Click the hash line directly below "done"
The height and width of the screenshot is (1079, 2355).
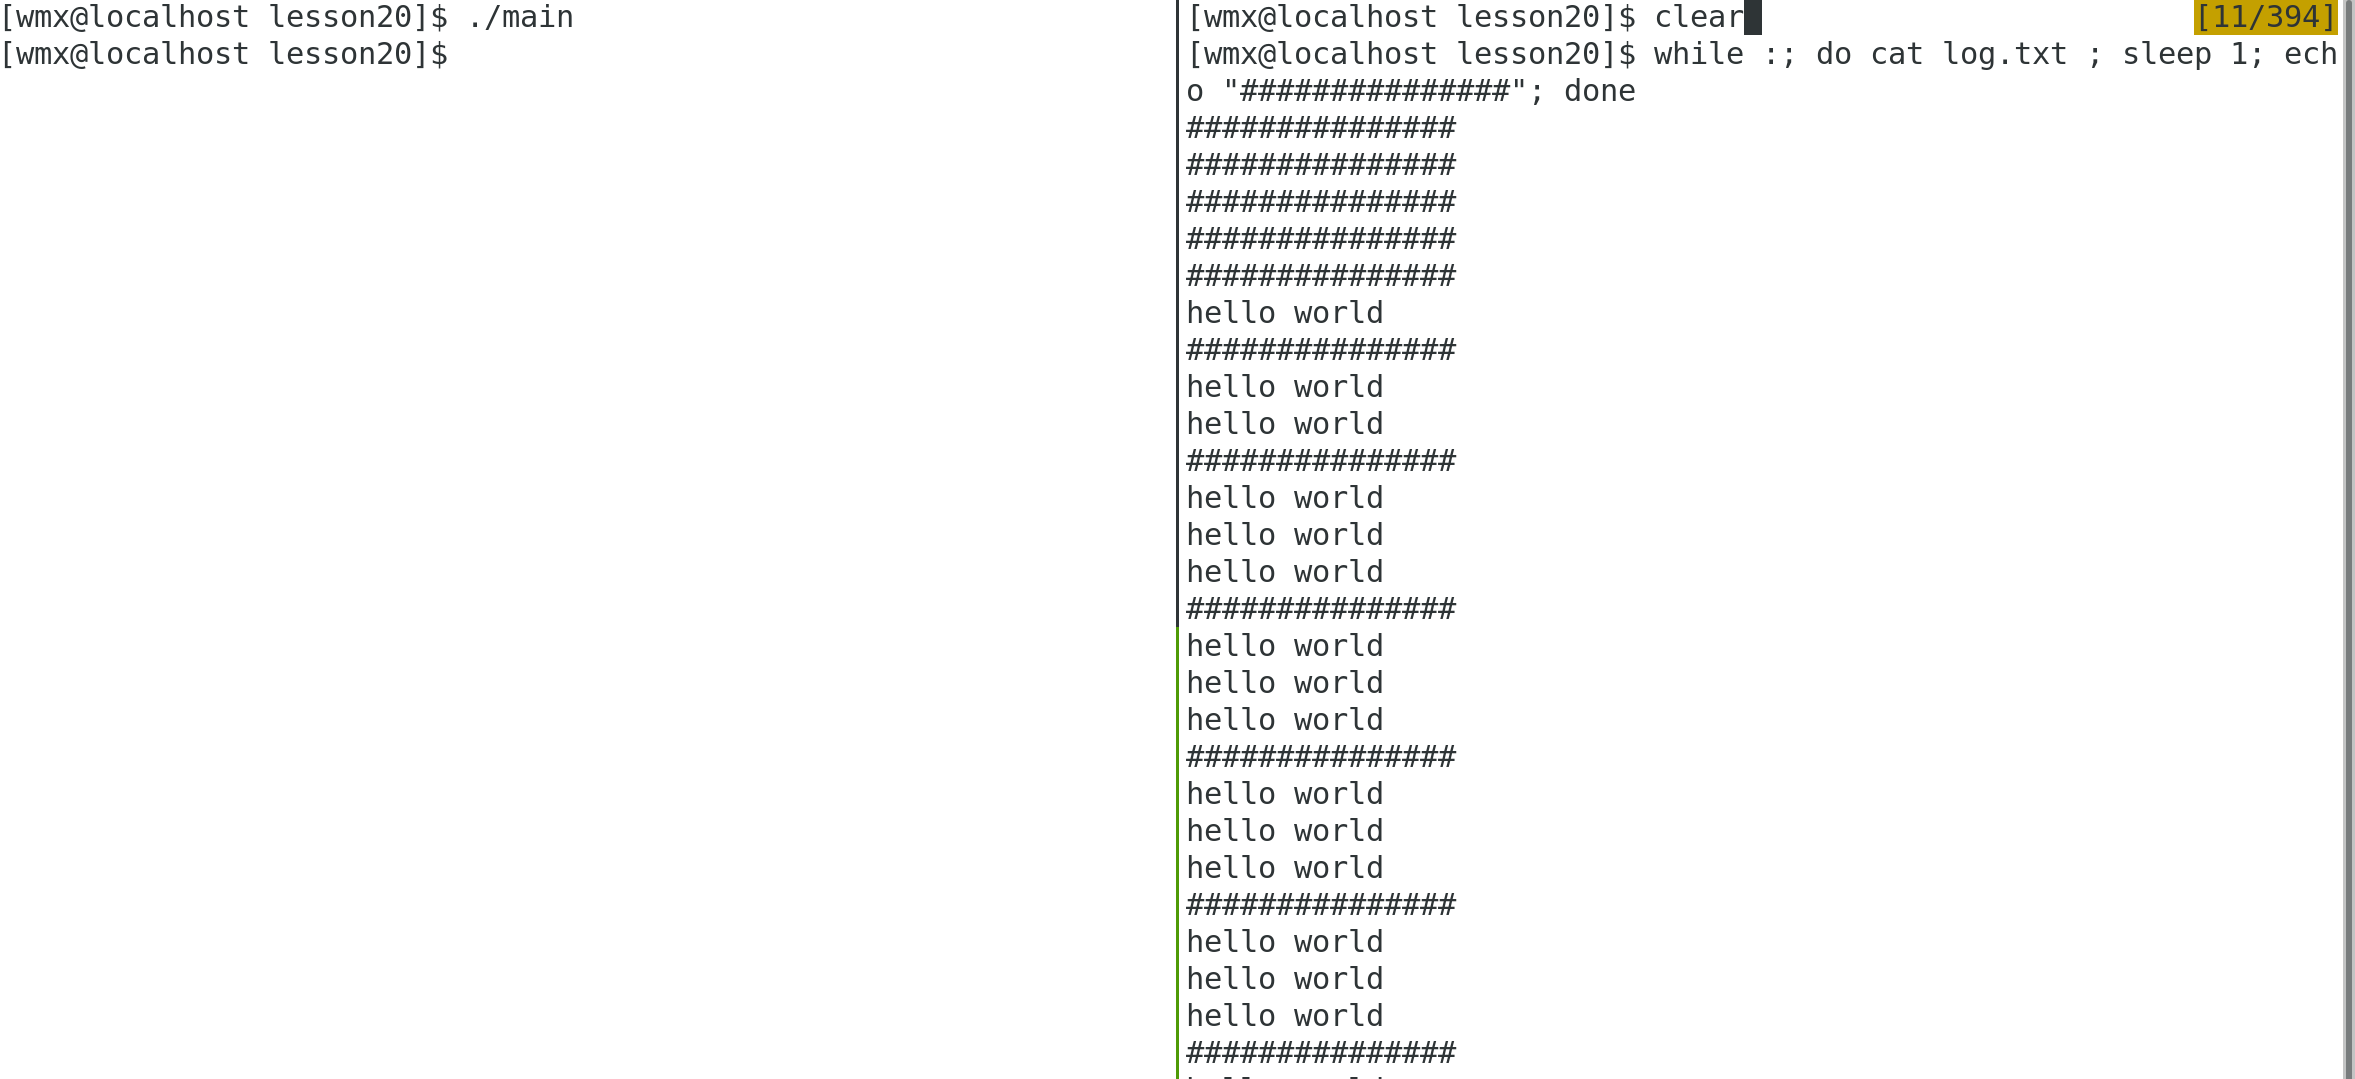tap(1321, 128)
